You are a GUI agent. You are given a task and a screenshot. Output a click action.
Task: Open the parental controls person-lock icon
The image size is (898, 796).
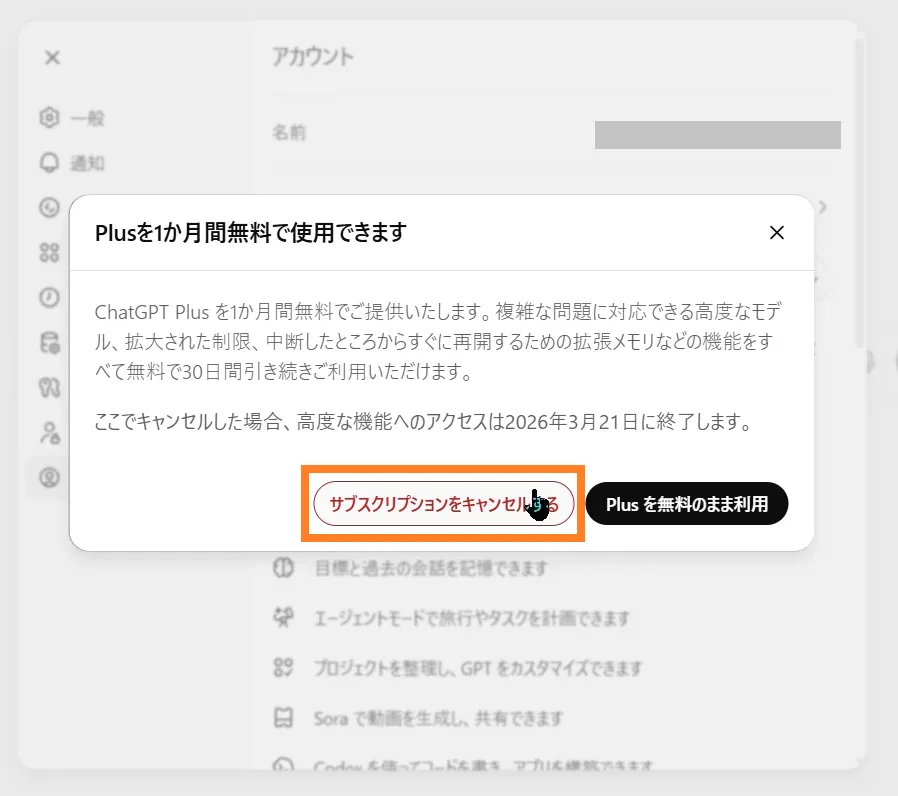[49, 432]
